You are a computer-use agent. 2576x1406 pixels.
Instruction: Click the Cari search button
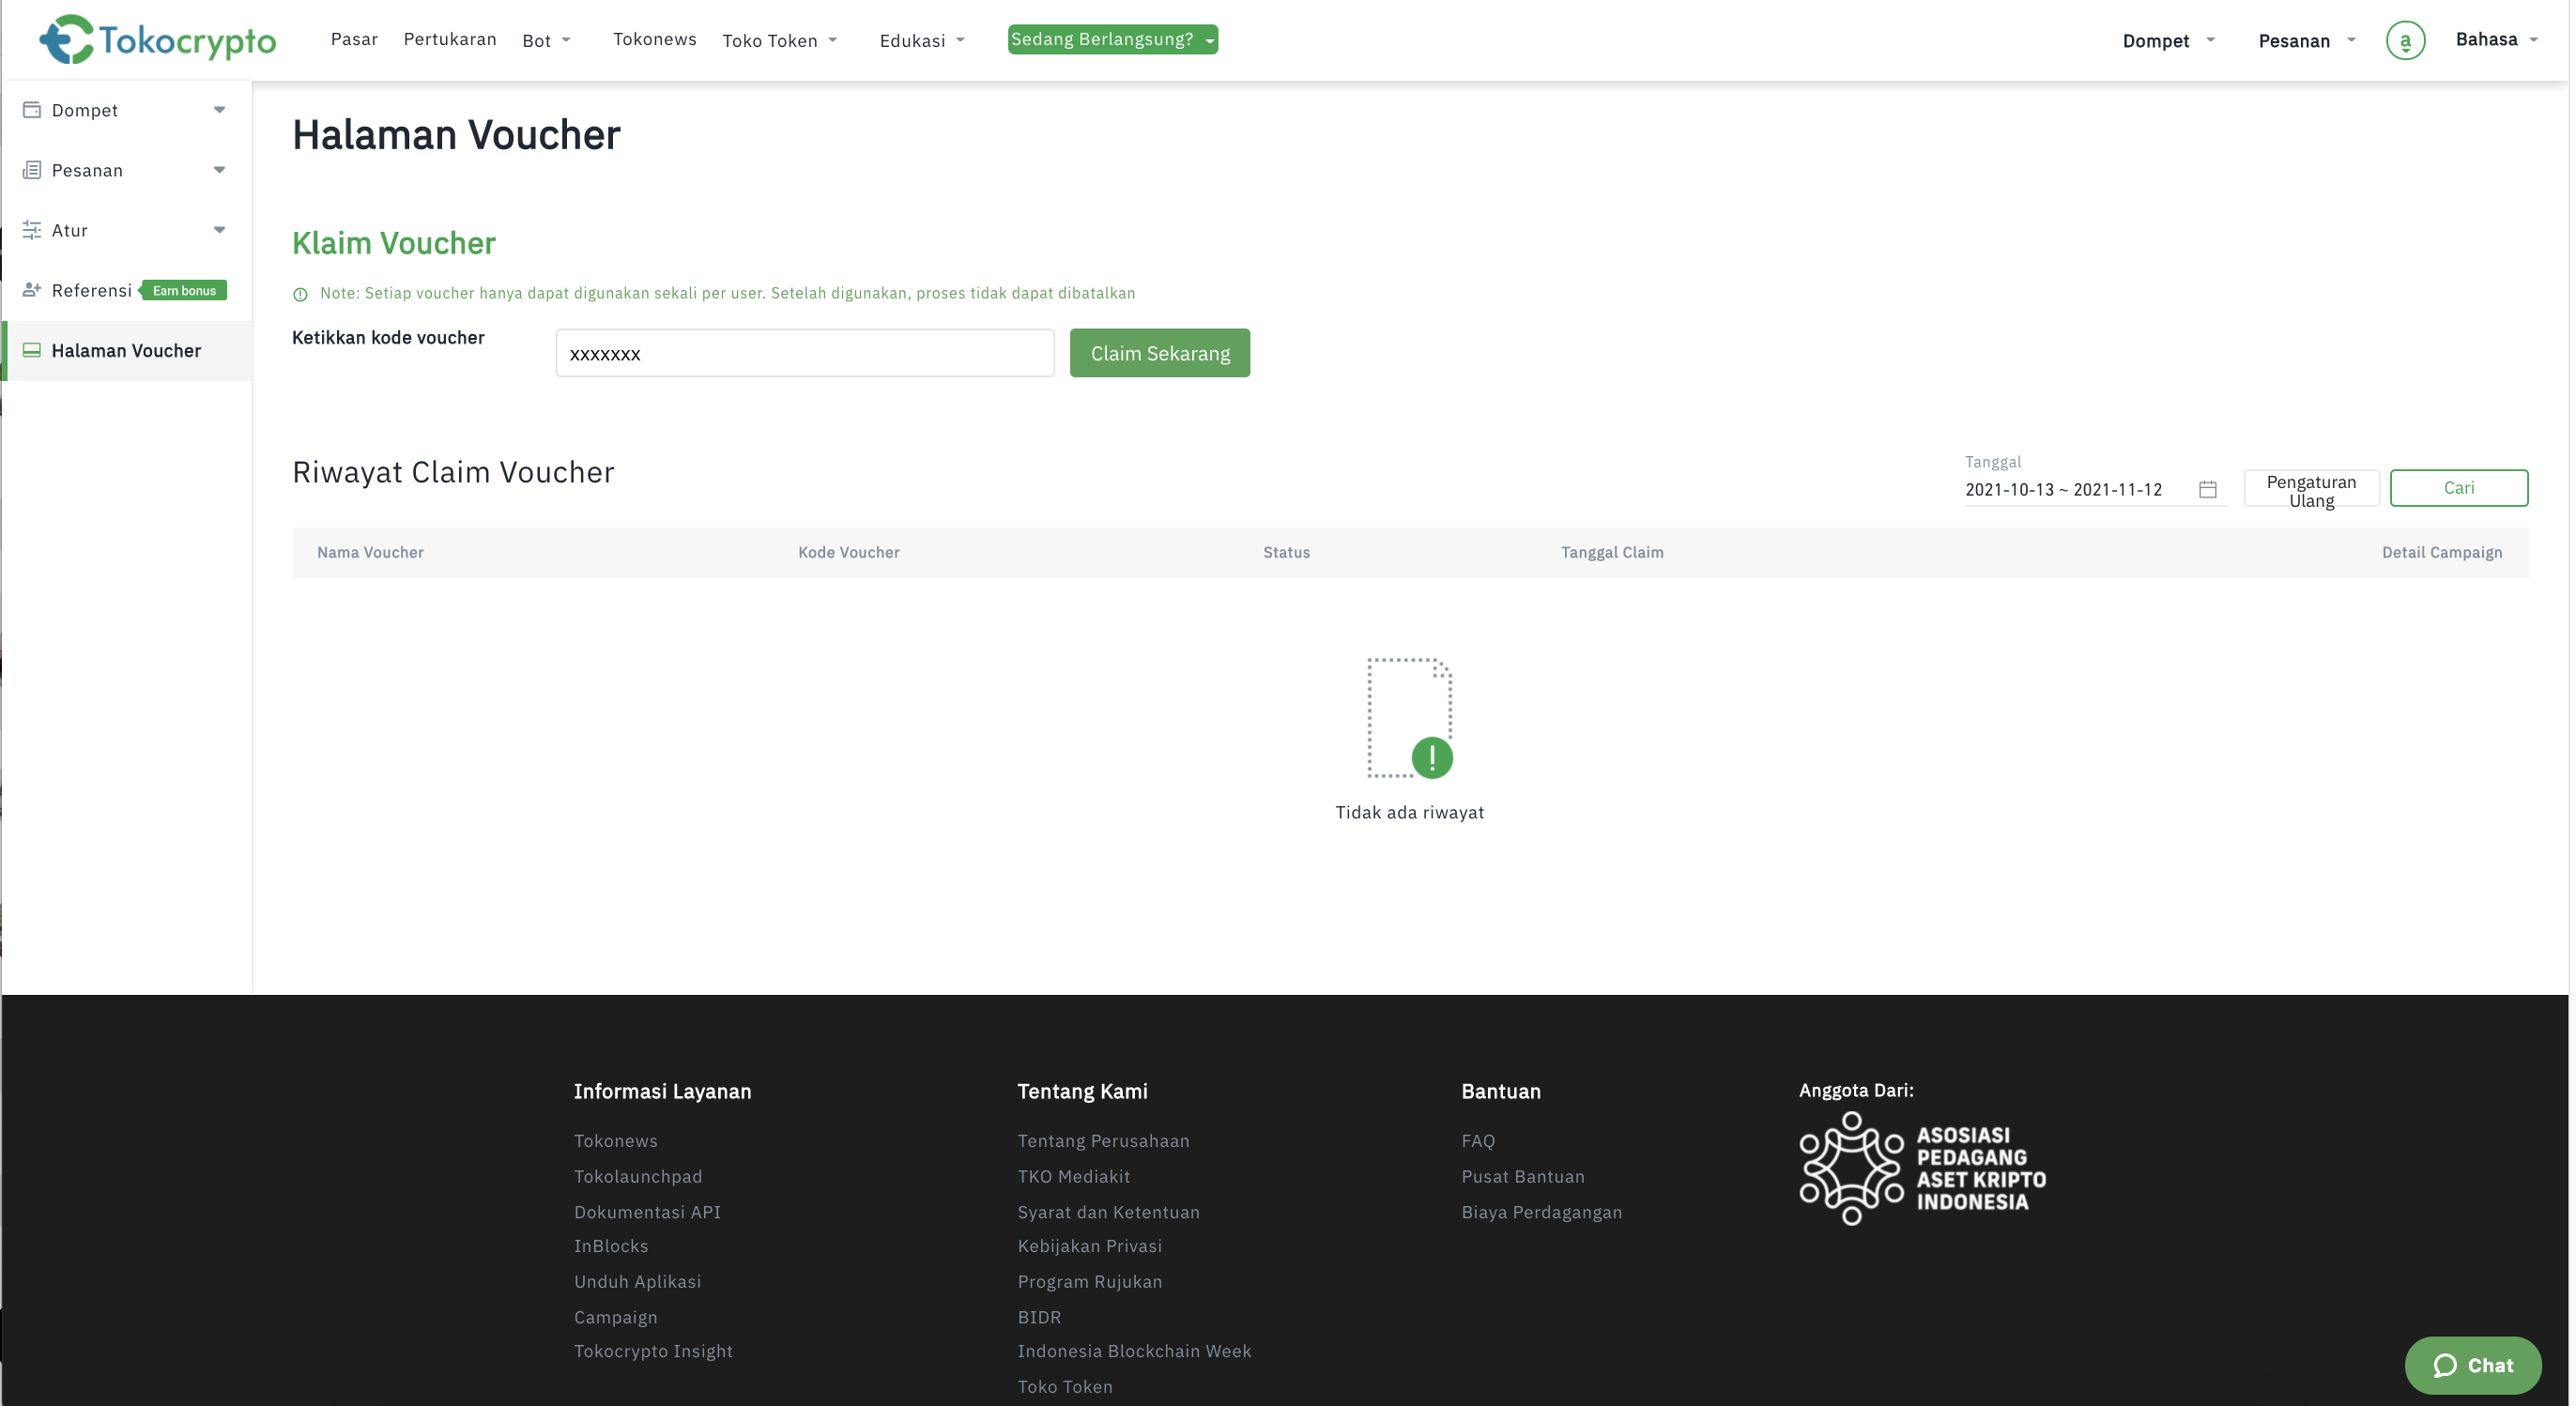coord(2458,488)
